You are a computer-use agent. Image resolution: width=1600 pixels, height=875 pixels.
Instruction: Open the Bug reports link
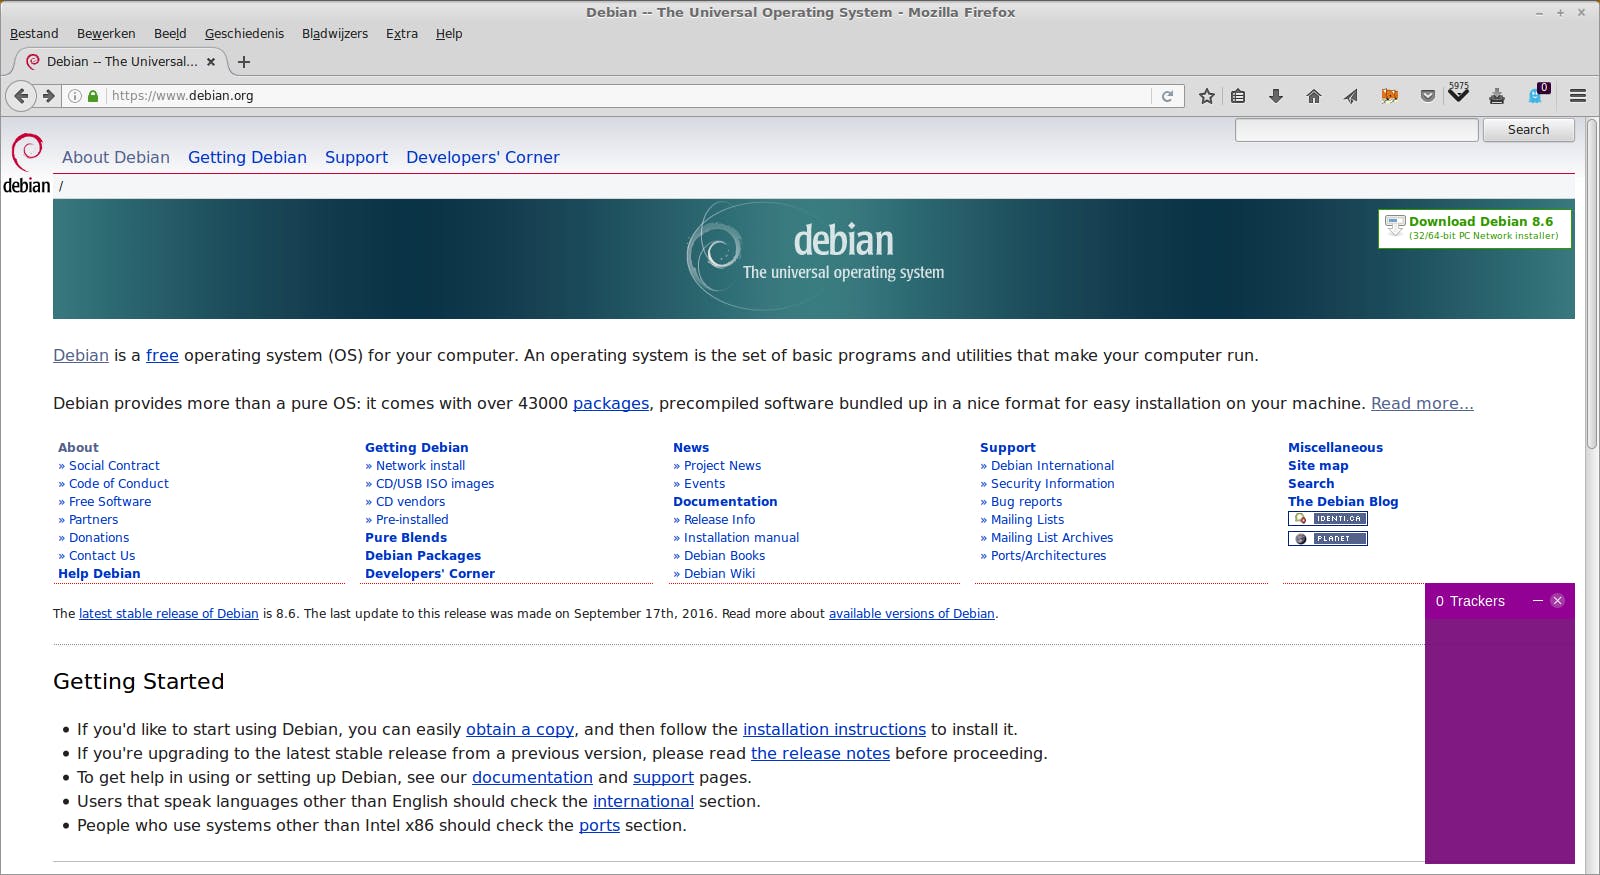pyautogui.click(x=1026, y=502)
